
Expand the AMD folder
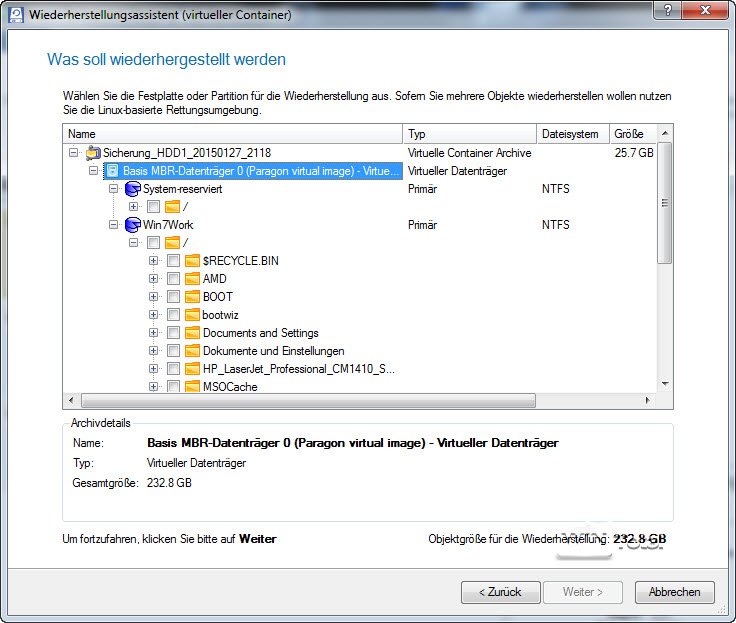(x=153, y=279)
